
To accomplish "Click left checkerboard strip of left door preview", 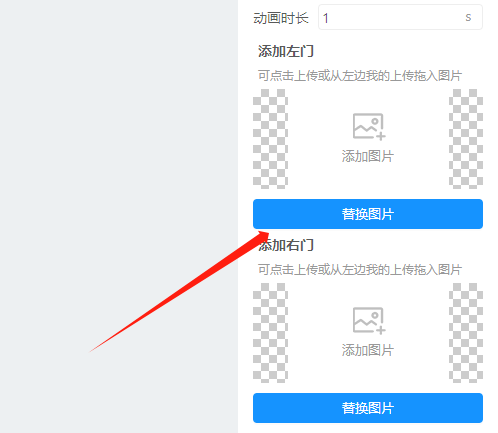I will 270,139.
